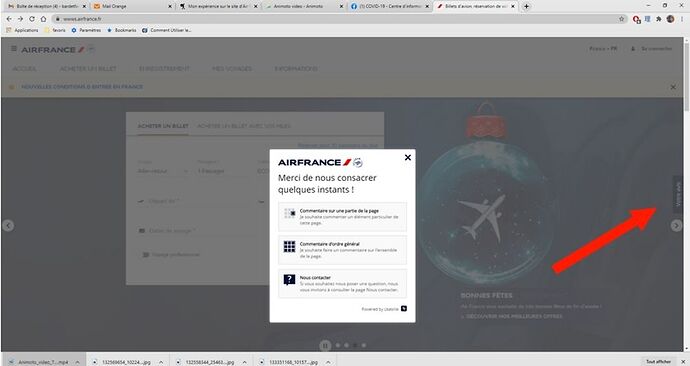Viewport: 690px width, 366px height.
Task: Click the AIRFRANCE logo in page header
Action: (x=52, y=50)
